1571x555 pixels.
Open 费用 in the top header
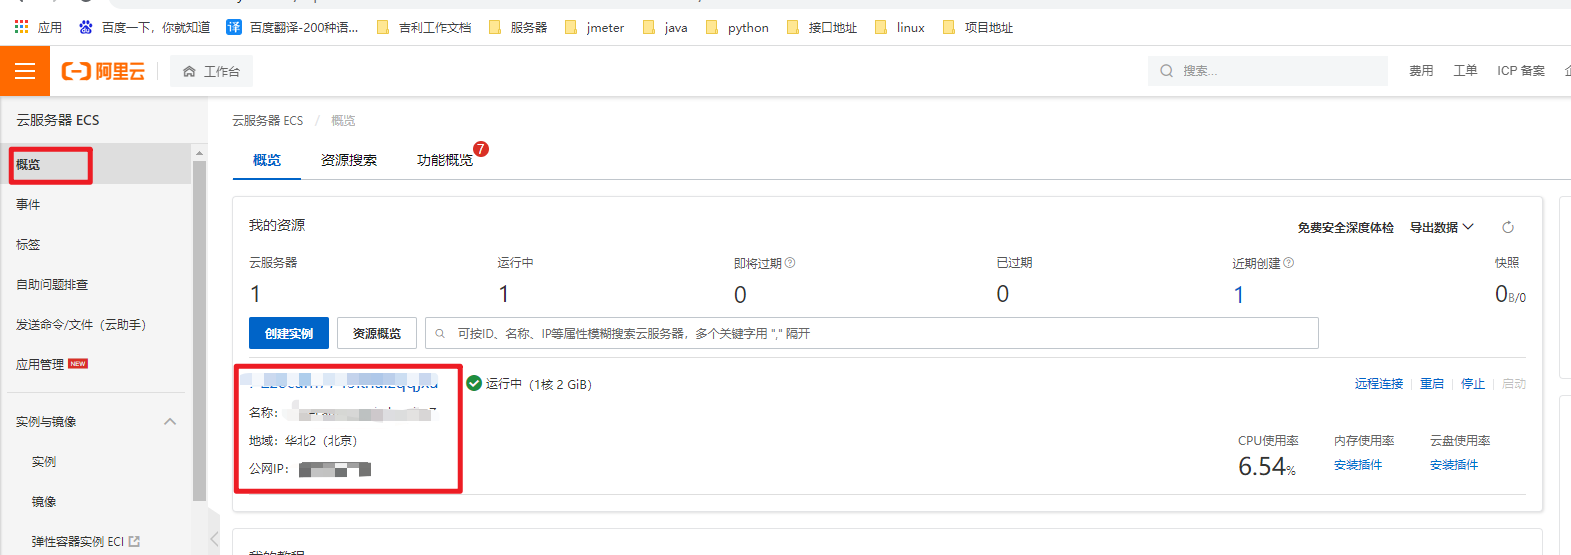pyautogui.click(x=1421, y=71)
